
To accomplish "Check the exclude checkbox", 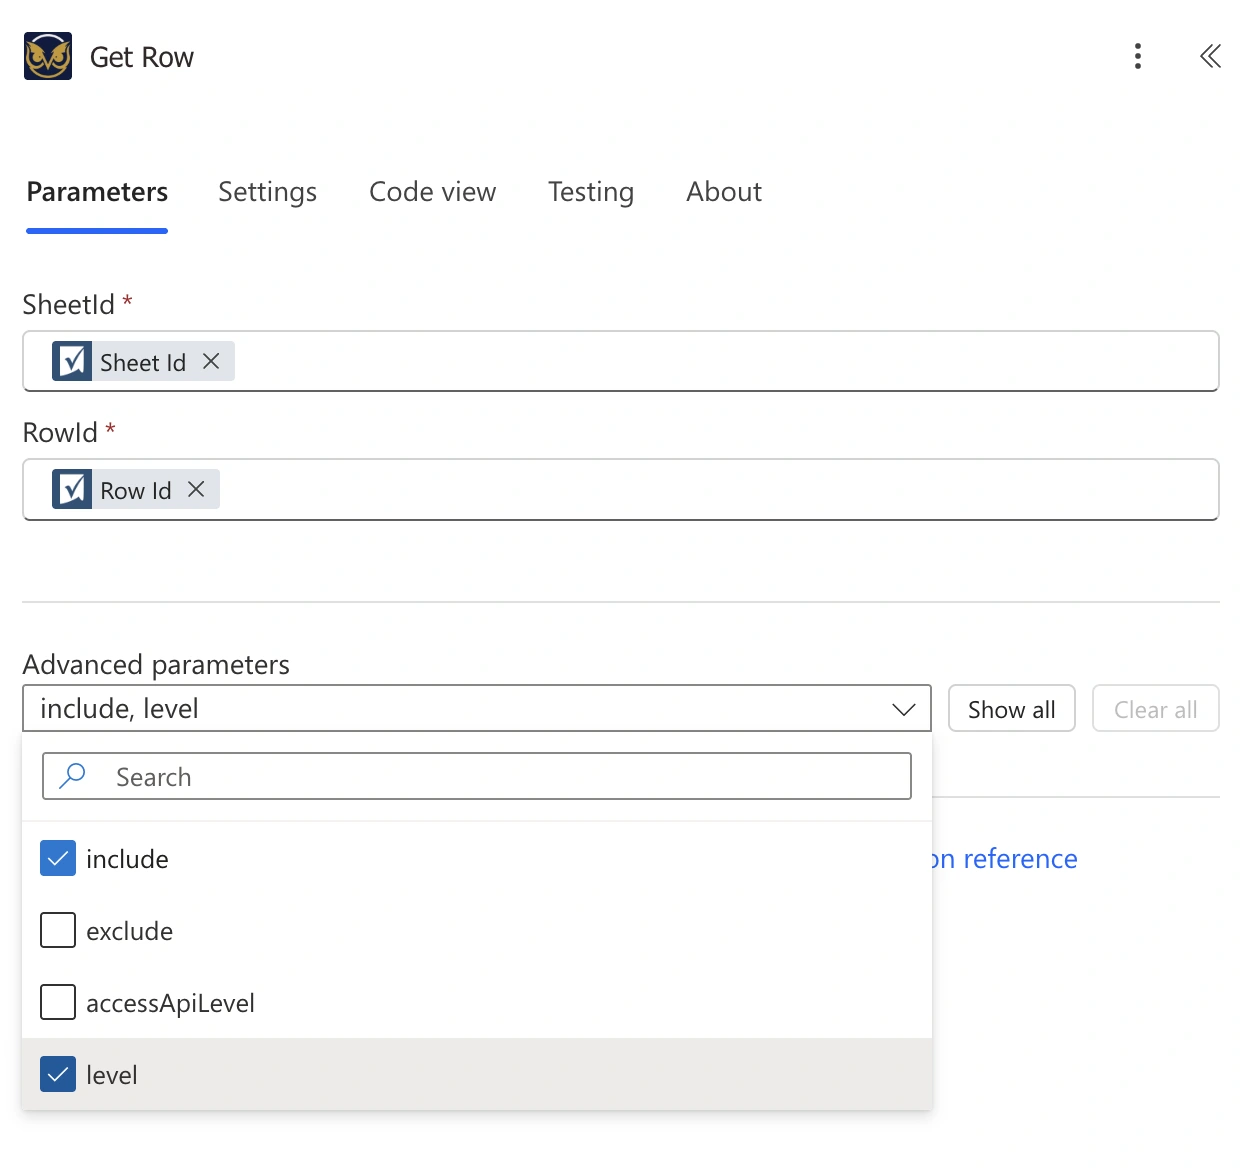I will (x=58, y=930).
